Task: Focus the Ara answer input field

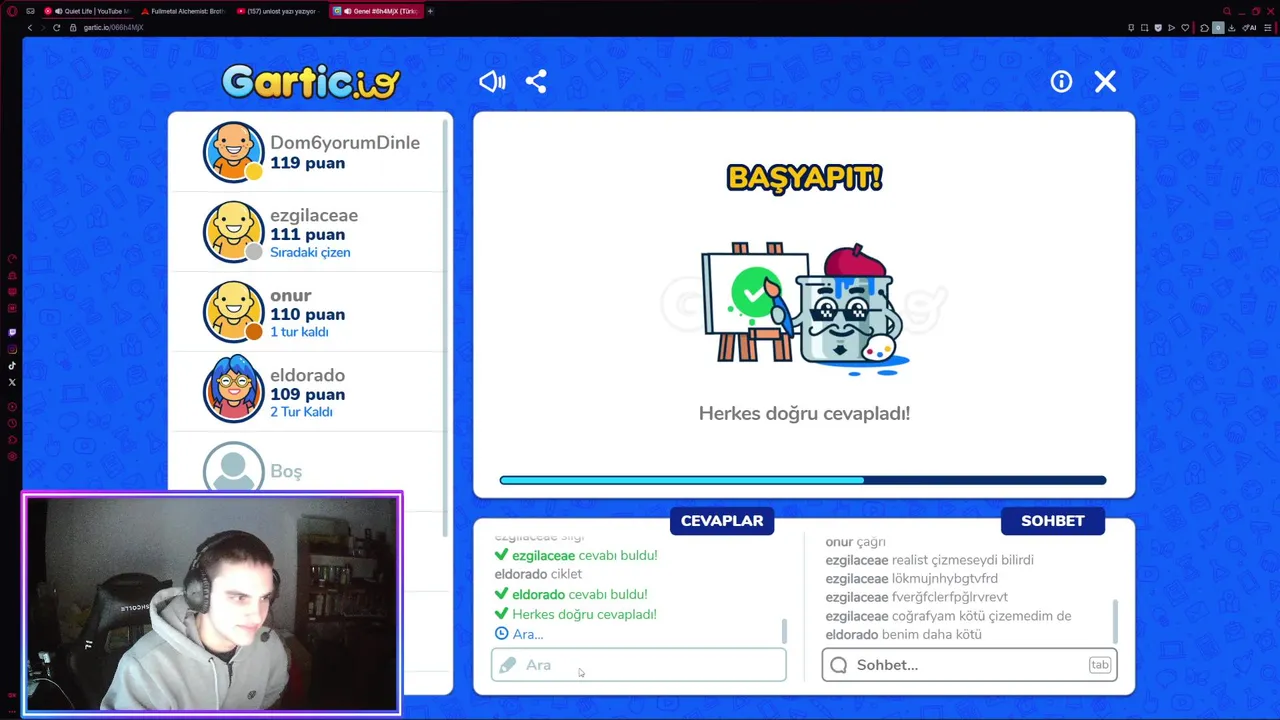Action: coord(639,665)
